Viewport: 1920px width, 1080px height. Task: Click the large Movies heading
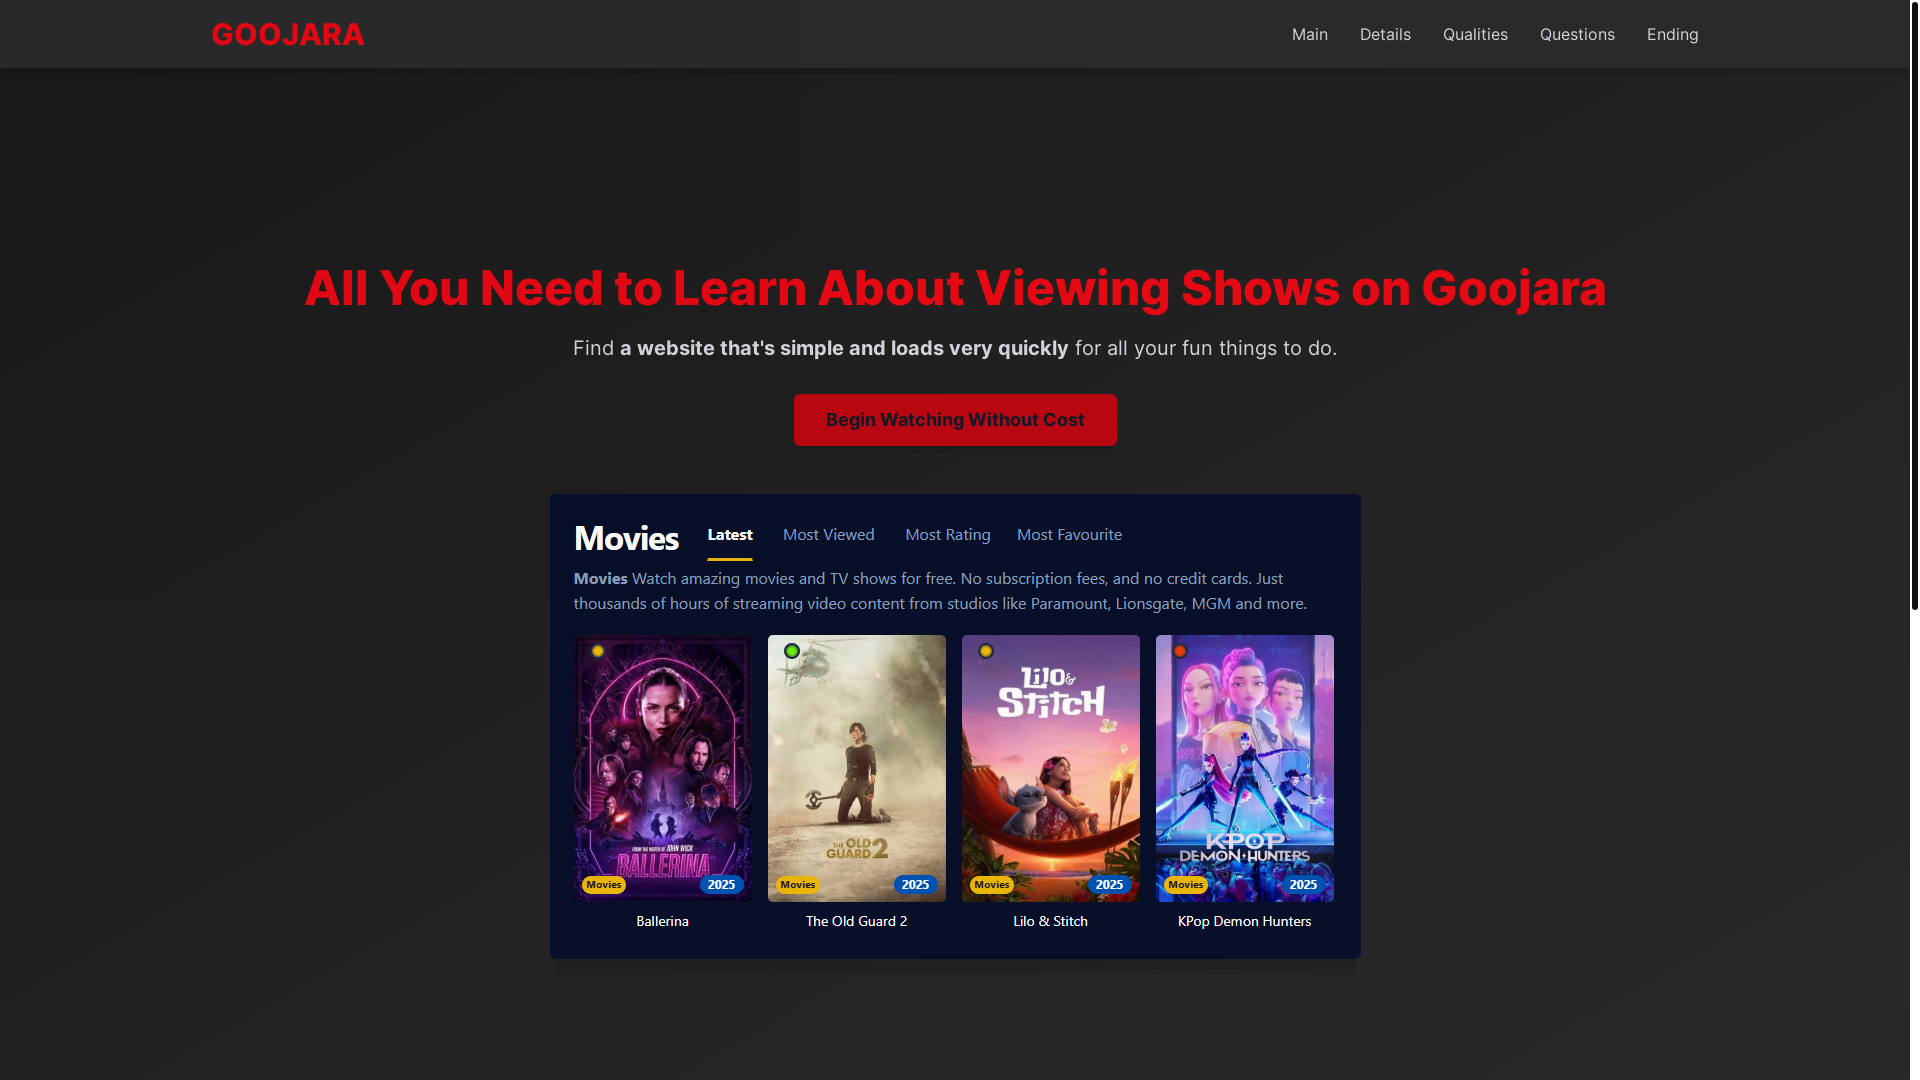point(627,539)
